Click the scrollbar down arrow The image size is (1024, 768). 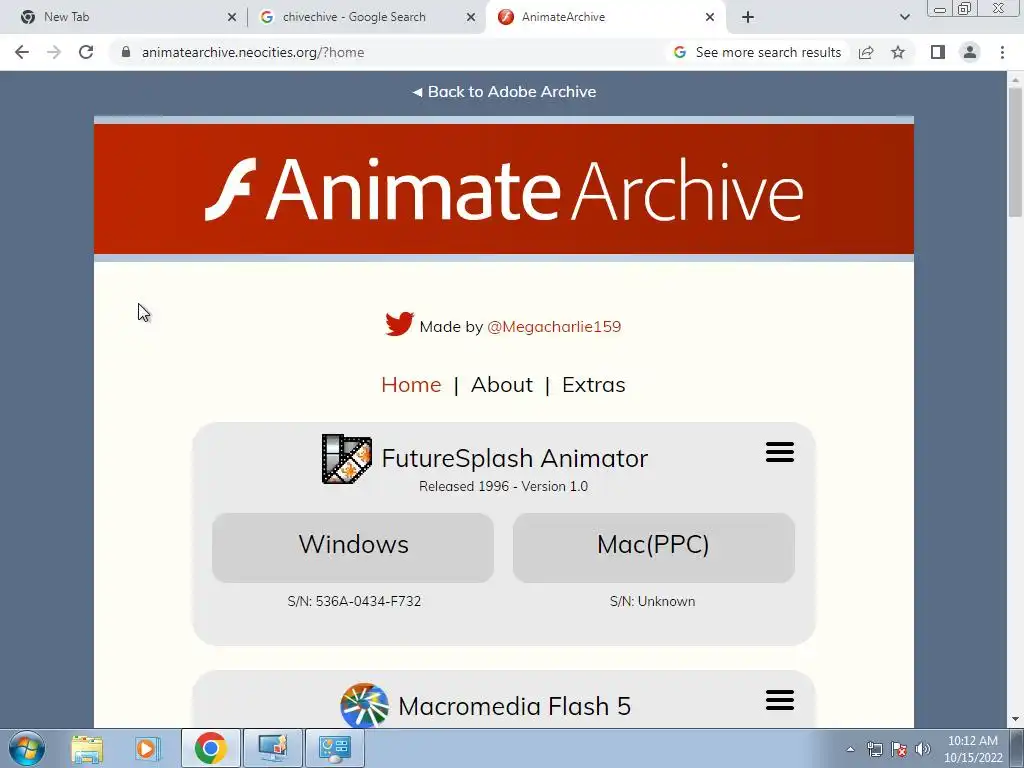pos(1015,719)
